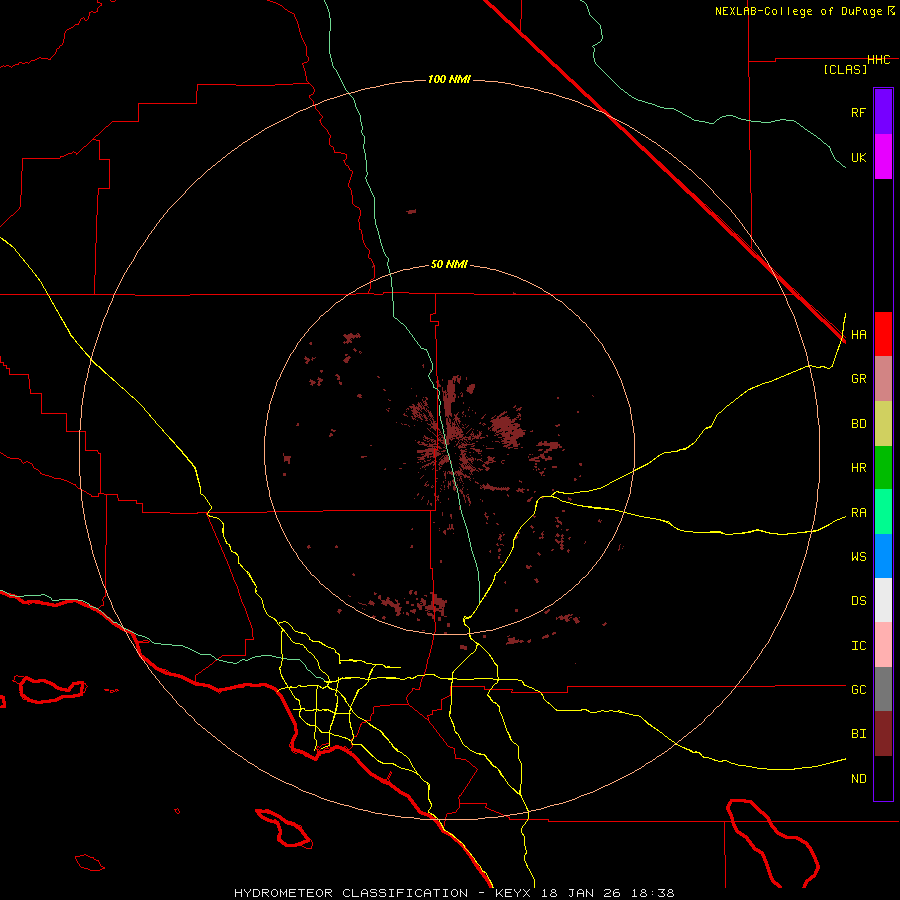Image resolution: width=900 pixels, height=900 pixels.
Task: Click the RA mint-green legend swatch
Action: [x=883, y=512]
